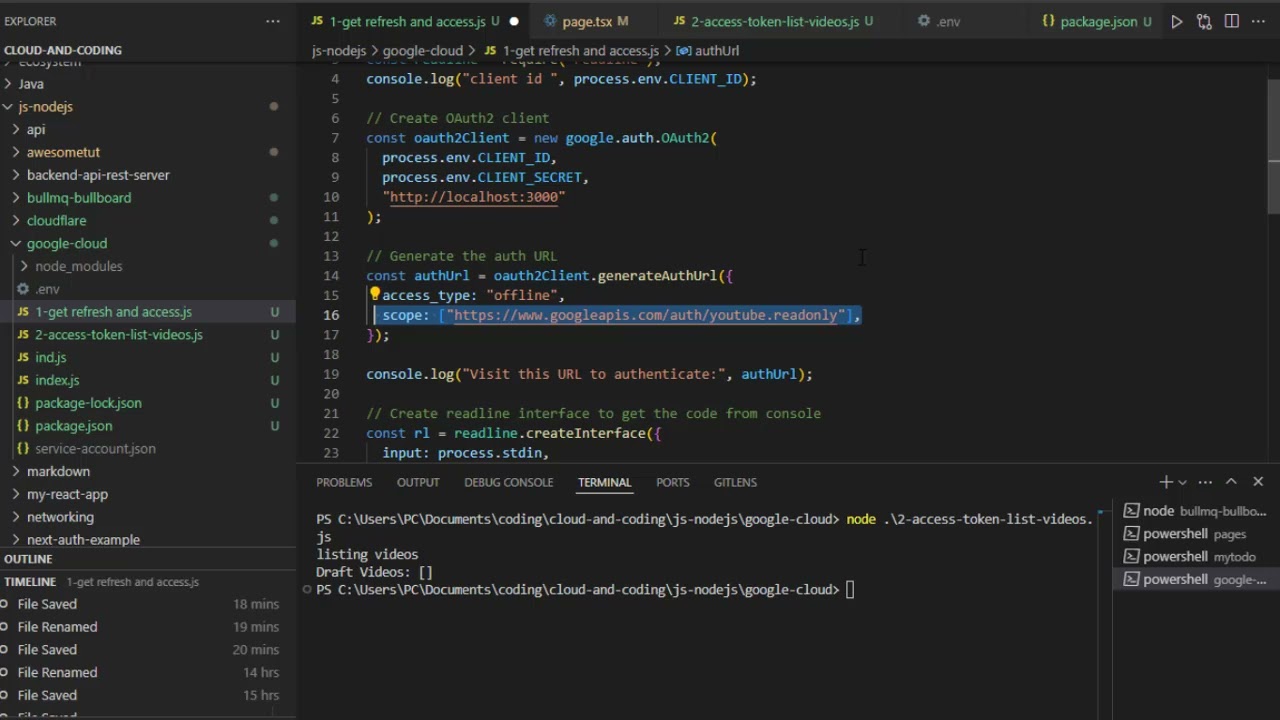The height and width of the screenshot is (720, 1280).
Task: Open the http://localhost:3000 link in code
Action: (474, 197)
